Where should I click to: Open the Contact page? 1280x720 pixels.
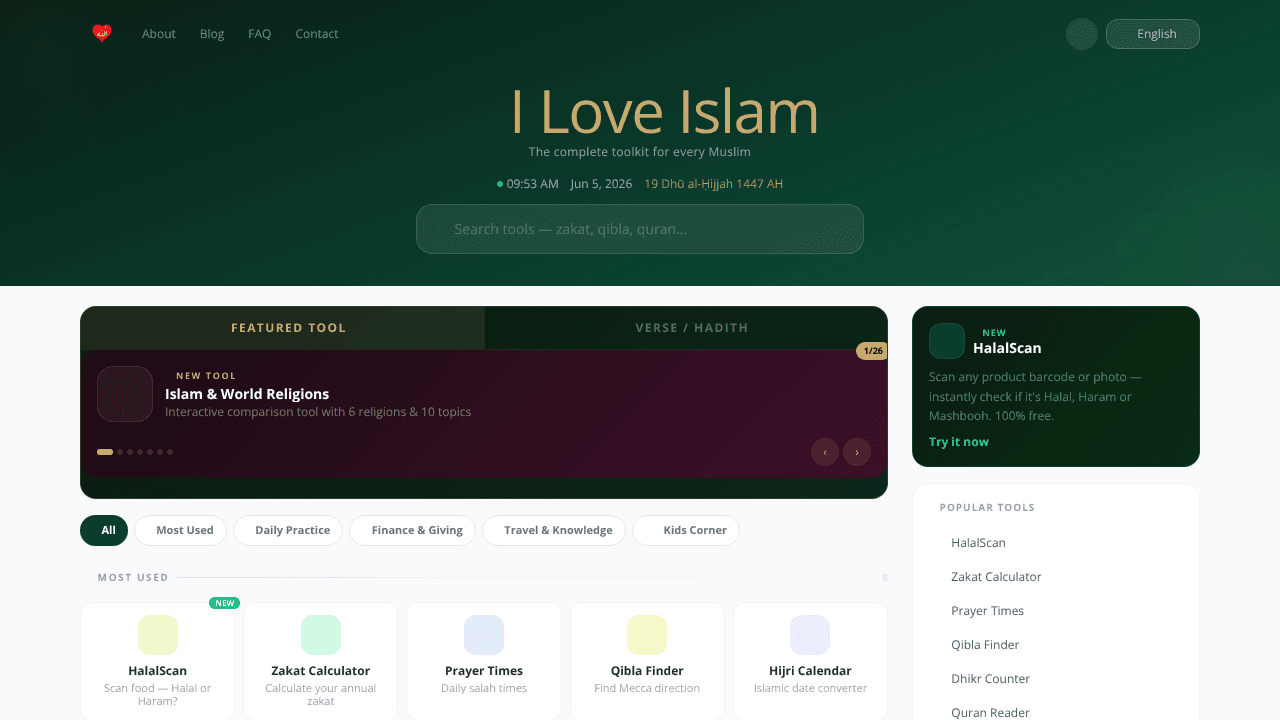point(317,34)
